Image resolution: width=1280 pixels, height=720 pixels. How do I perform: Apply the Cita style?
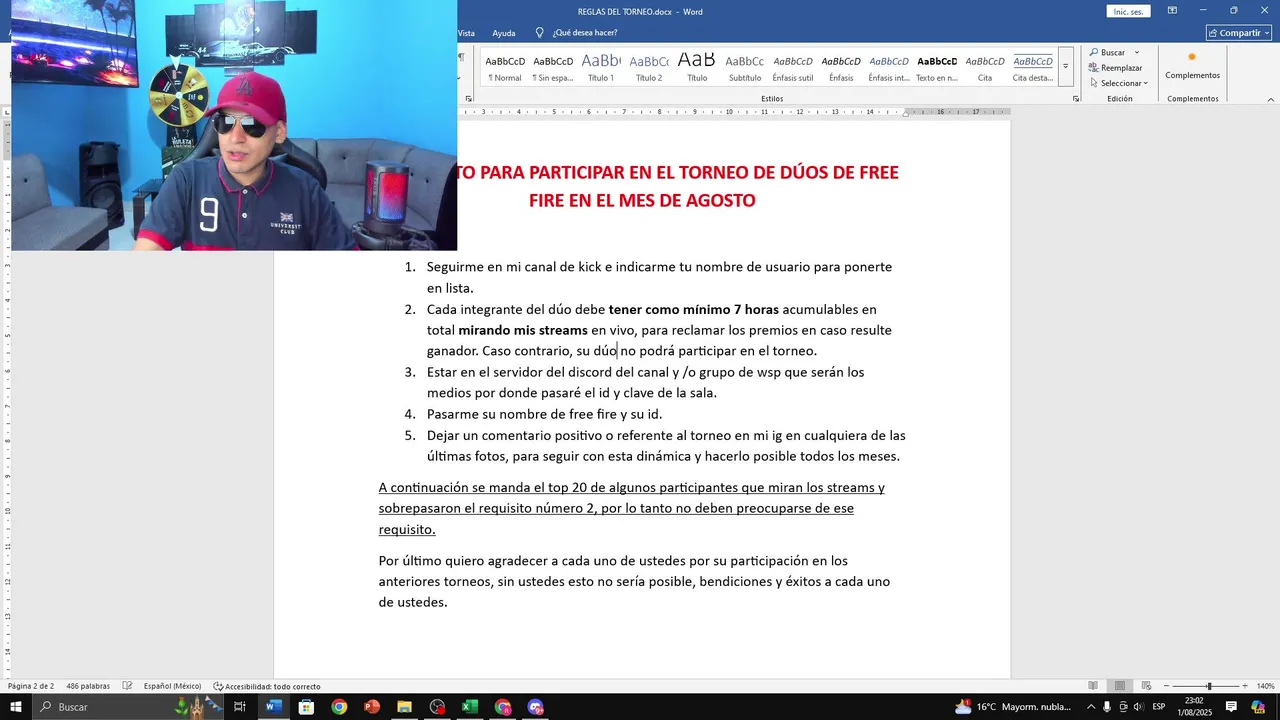(x=985, y=67)
